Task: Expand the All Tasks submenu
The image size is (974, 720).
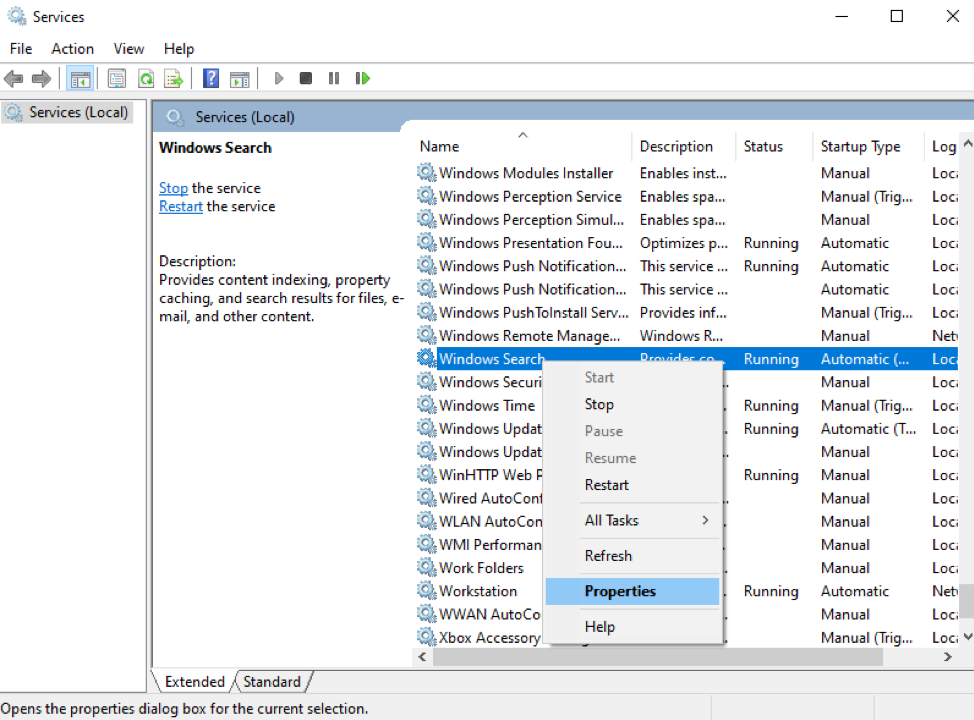Action: point(632,521)
